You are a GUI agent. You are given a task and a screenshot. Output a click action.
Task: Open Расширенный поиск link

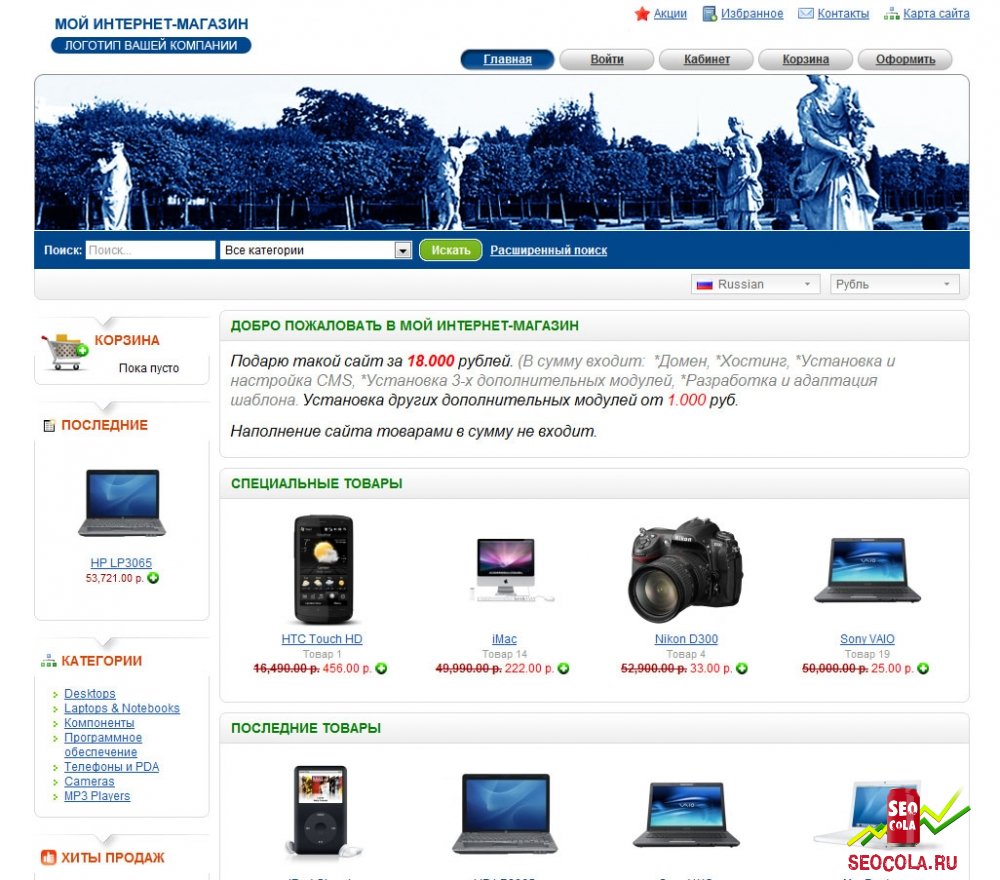(548, 250)
